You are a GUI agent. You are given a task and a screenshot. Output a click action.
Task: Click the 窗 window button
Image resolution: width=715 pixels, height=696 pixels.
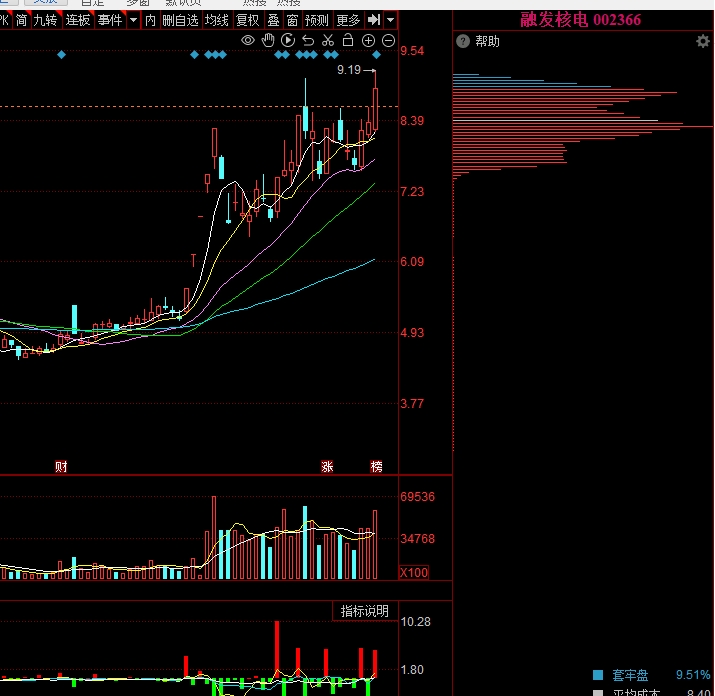click(x=292, y=20)
